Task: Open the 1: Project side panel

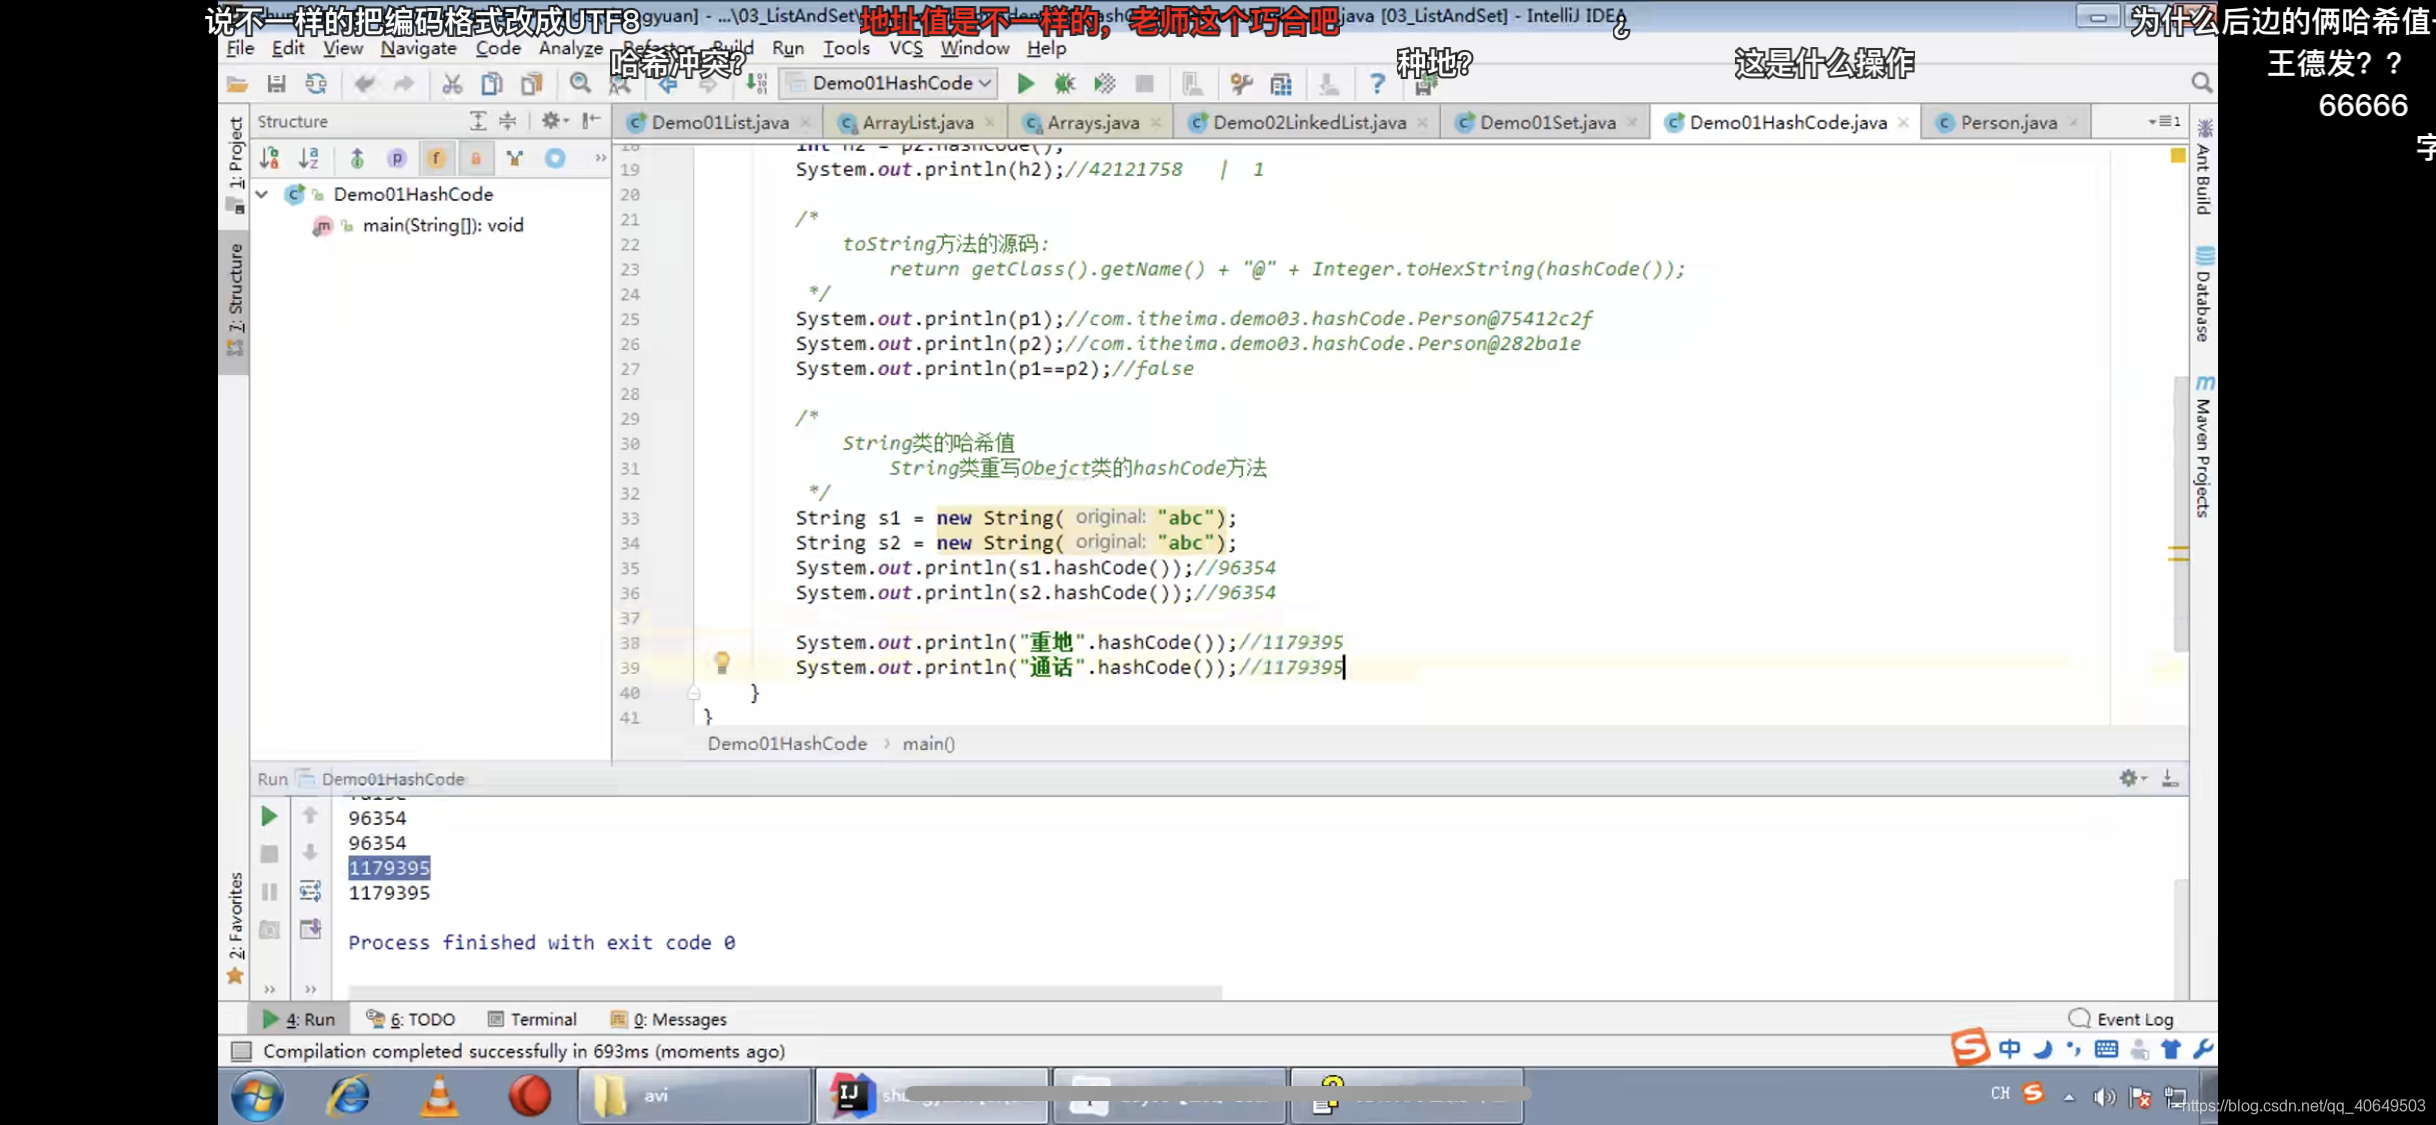Action: pos(235,164)
